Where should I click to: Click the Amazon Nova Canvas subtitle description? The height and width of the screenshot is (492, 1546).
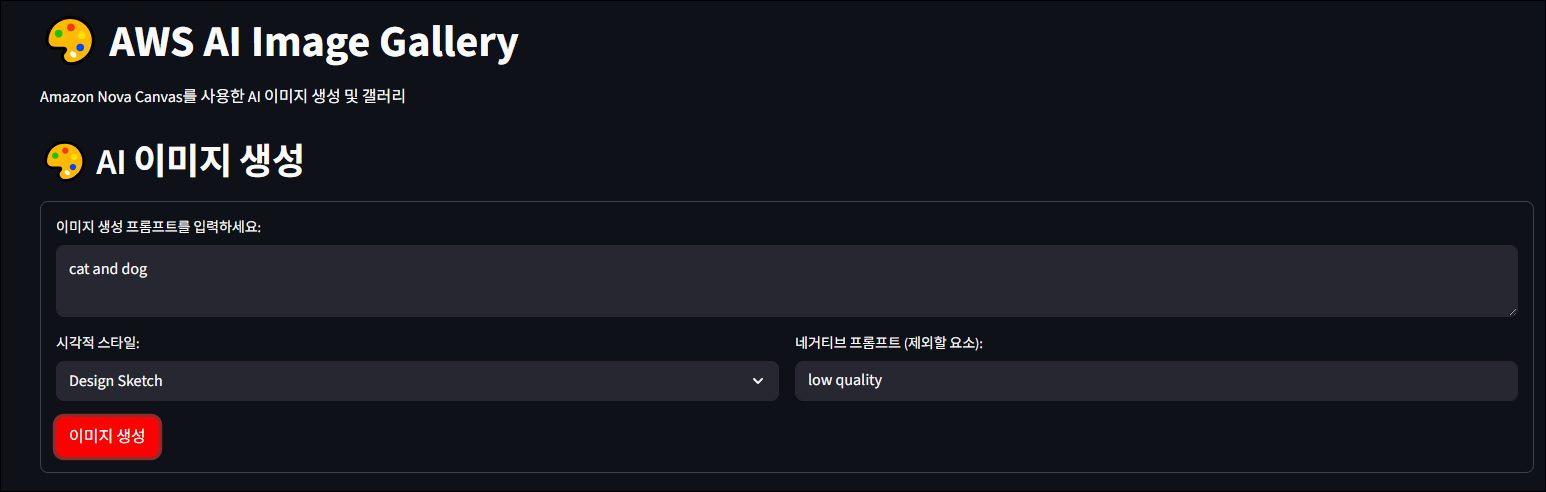point(222,97)
